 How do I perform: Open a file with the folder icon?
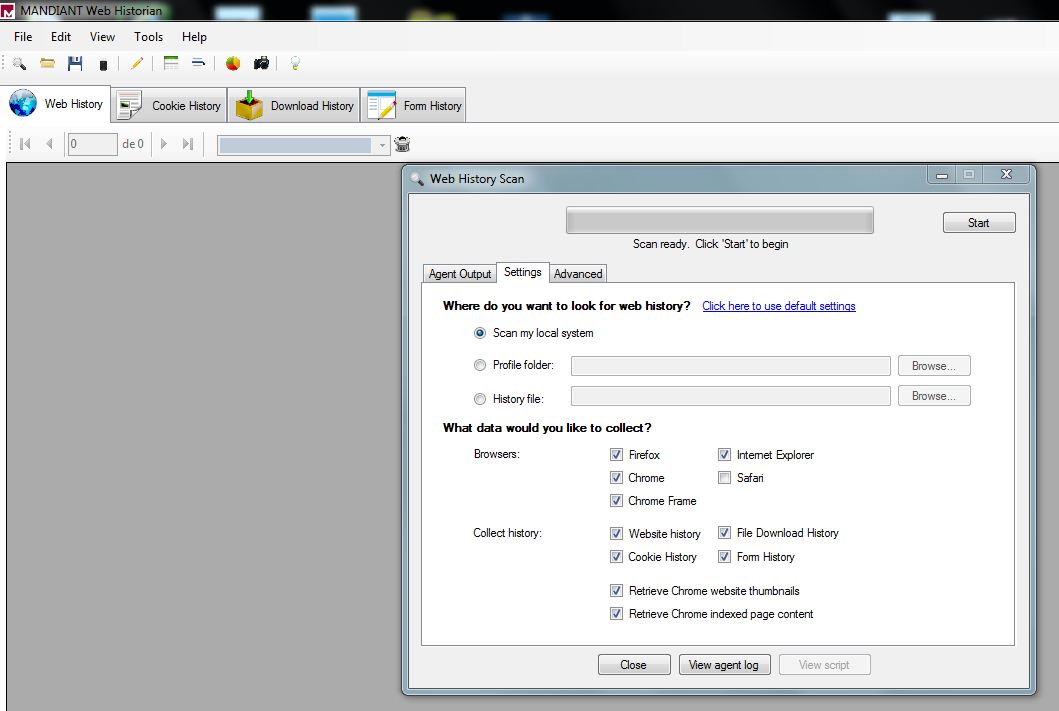click(47, 63)
